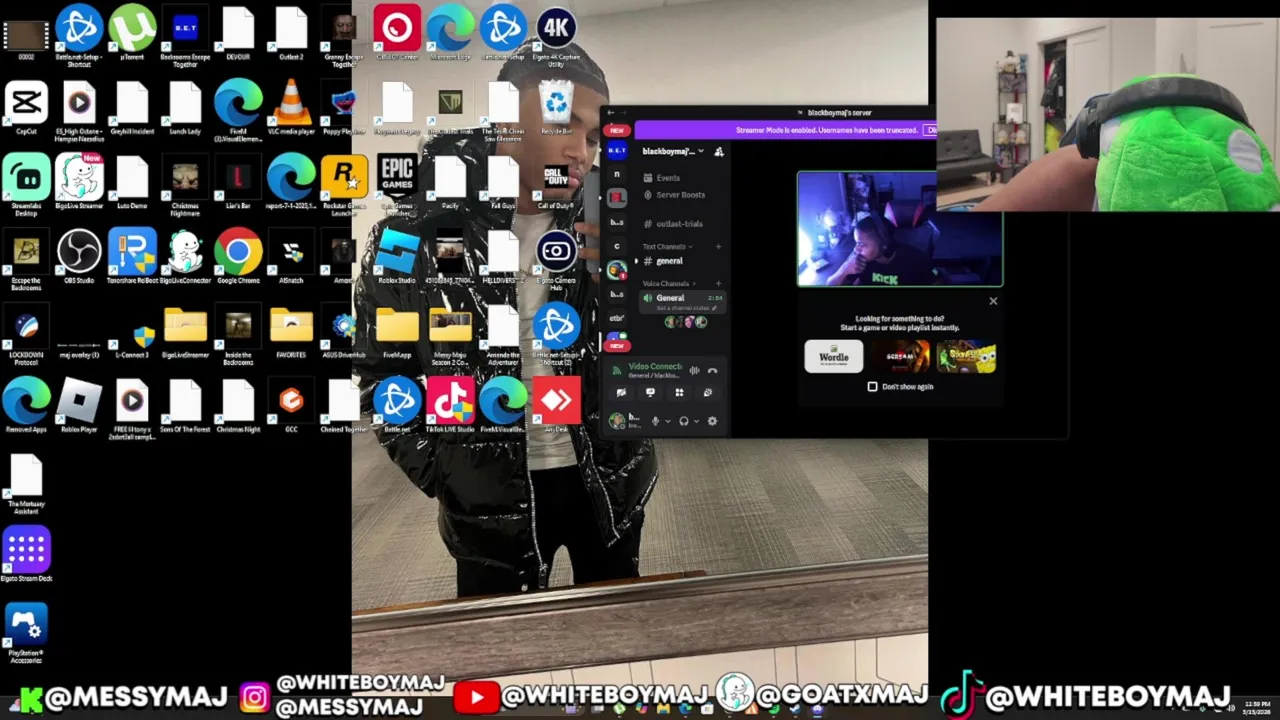Start the Wordle activity
Viewport: 1280px width, 720px height.
[x=834, y=356]
